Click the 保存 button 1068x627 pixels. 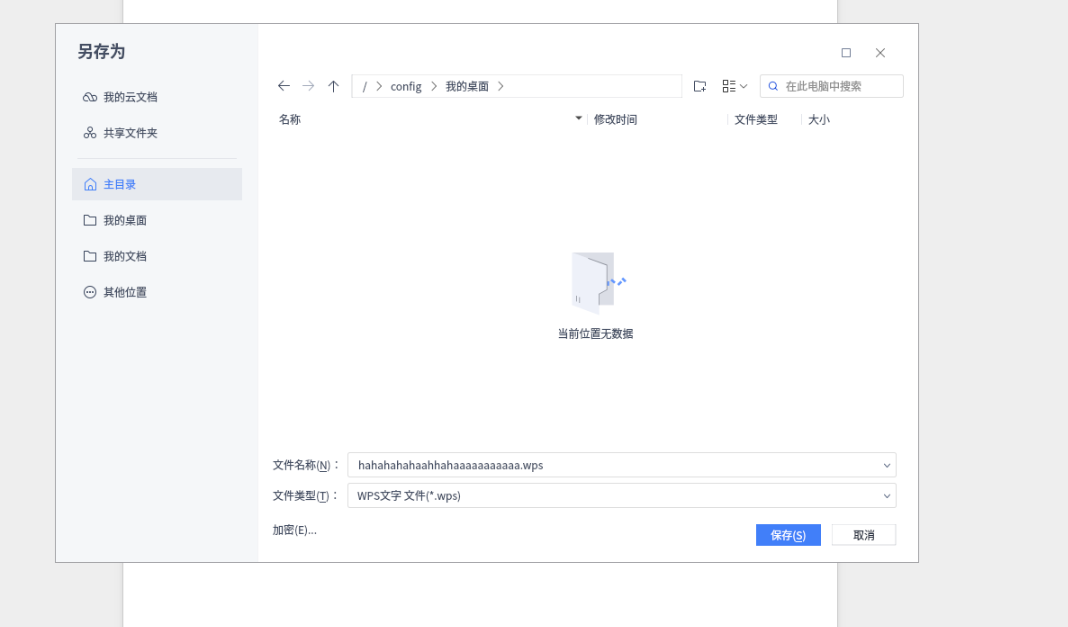click(788, 535)
